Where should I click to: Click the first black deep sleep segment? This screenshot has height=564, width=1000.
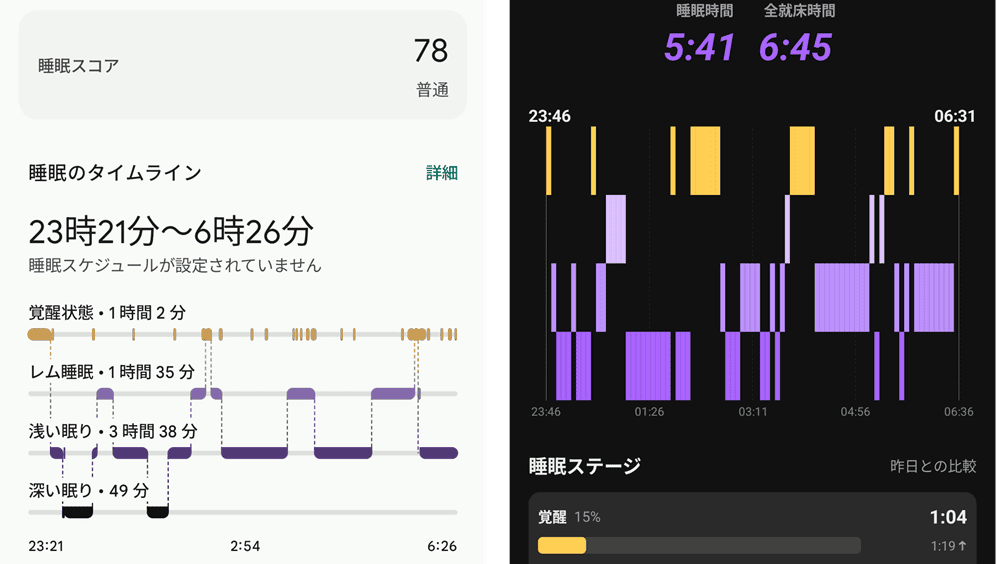click(x=78, y=511)
